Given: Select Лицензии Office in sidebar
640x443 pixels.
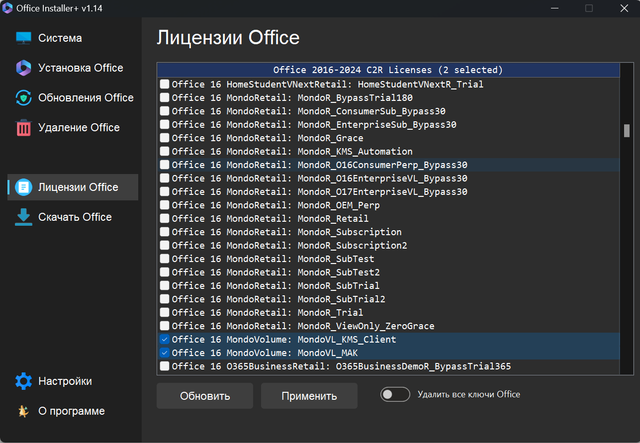Looking at the screenshot, I should [73, 187].
